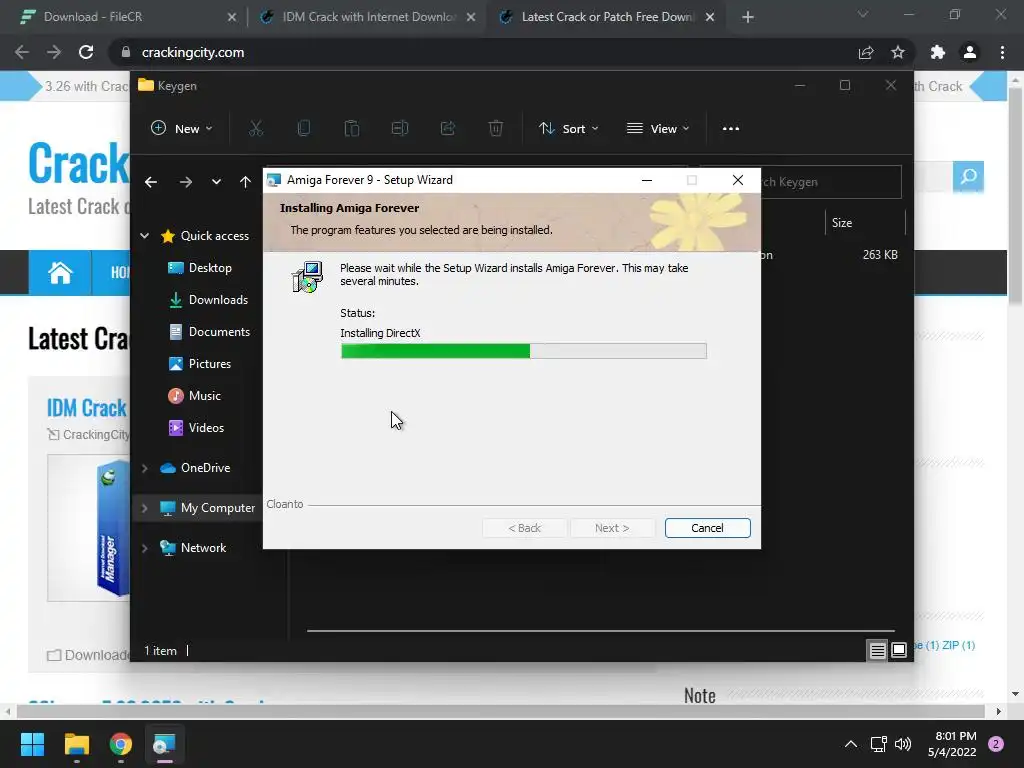Expand the My Computer tree node

[144, 508]
